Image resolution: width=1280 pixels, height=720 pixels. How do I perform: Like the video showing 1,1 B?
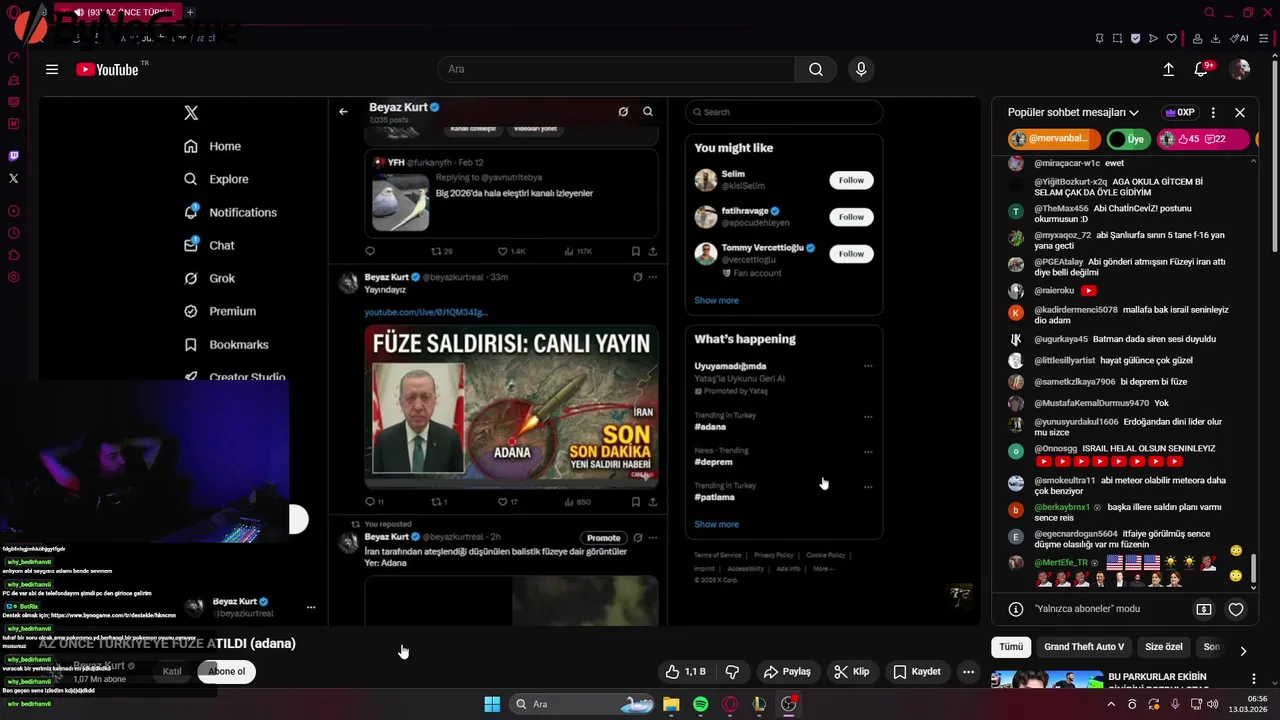(x=686, y=672)
